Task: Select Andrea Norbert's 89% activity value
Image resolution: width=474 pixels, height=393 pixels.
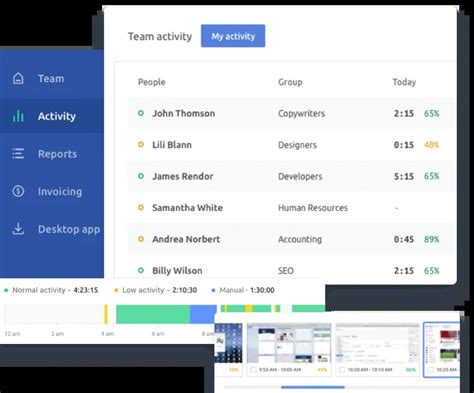Action: click(431, 239)
